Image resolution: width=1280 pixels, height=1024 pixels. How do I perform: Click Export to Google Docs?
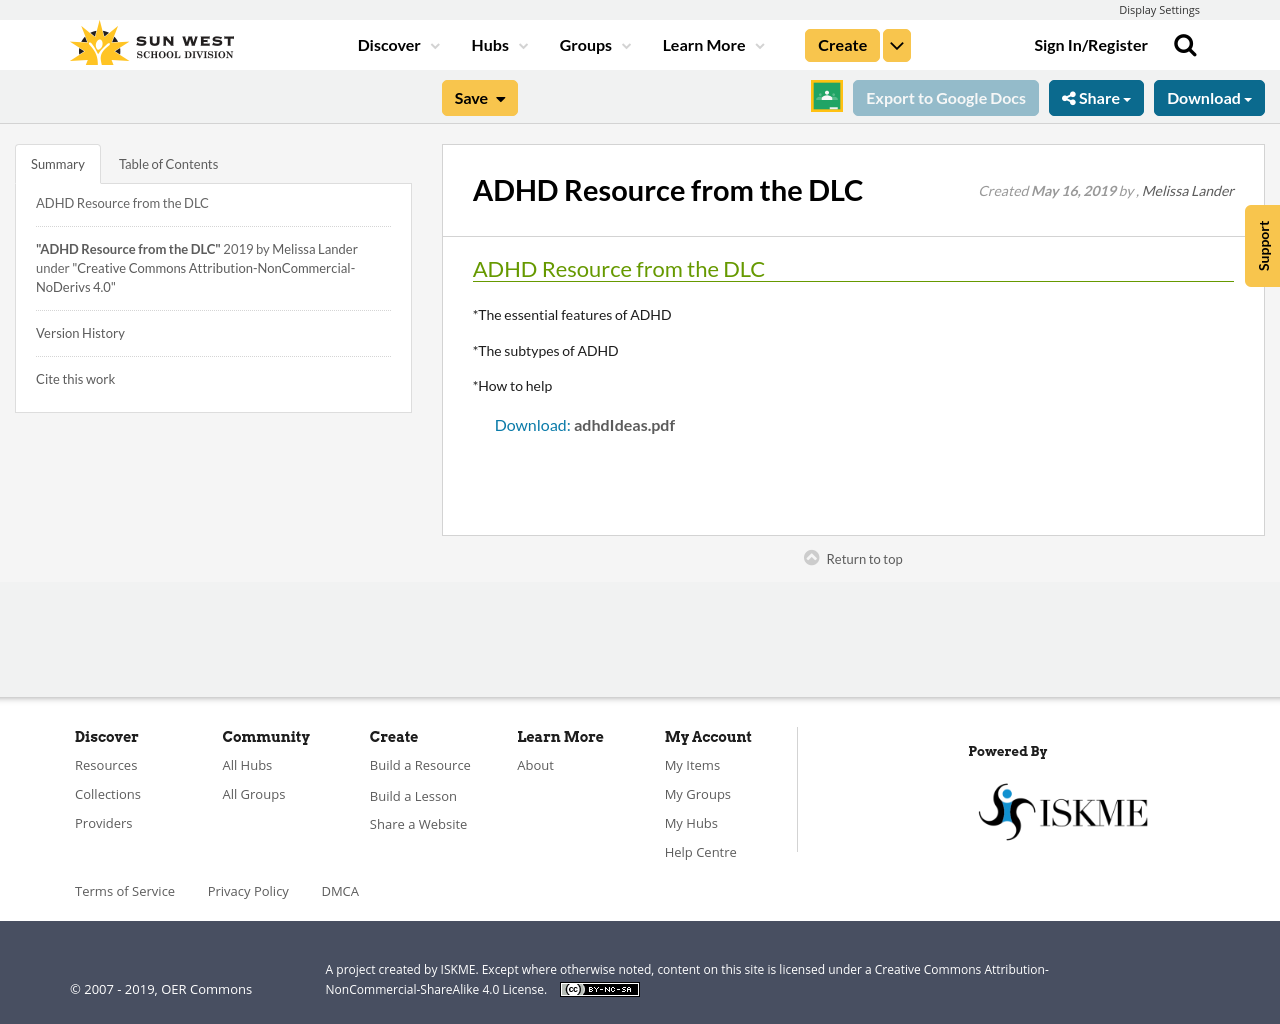coord(945,96)
